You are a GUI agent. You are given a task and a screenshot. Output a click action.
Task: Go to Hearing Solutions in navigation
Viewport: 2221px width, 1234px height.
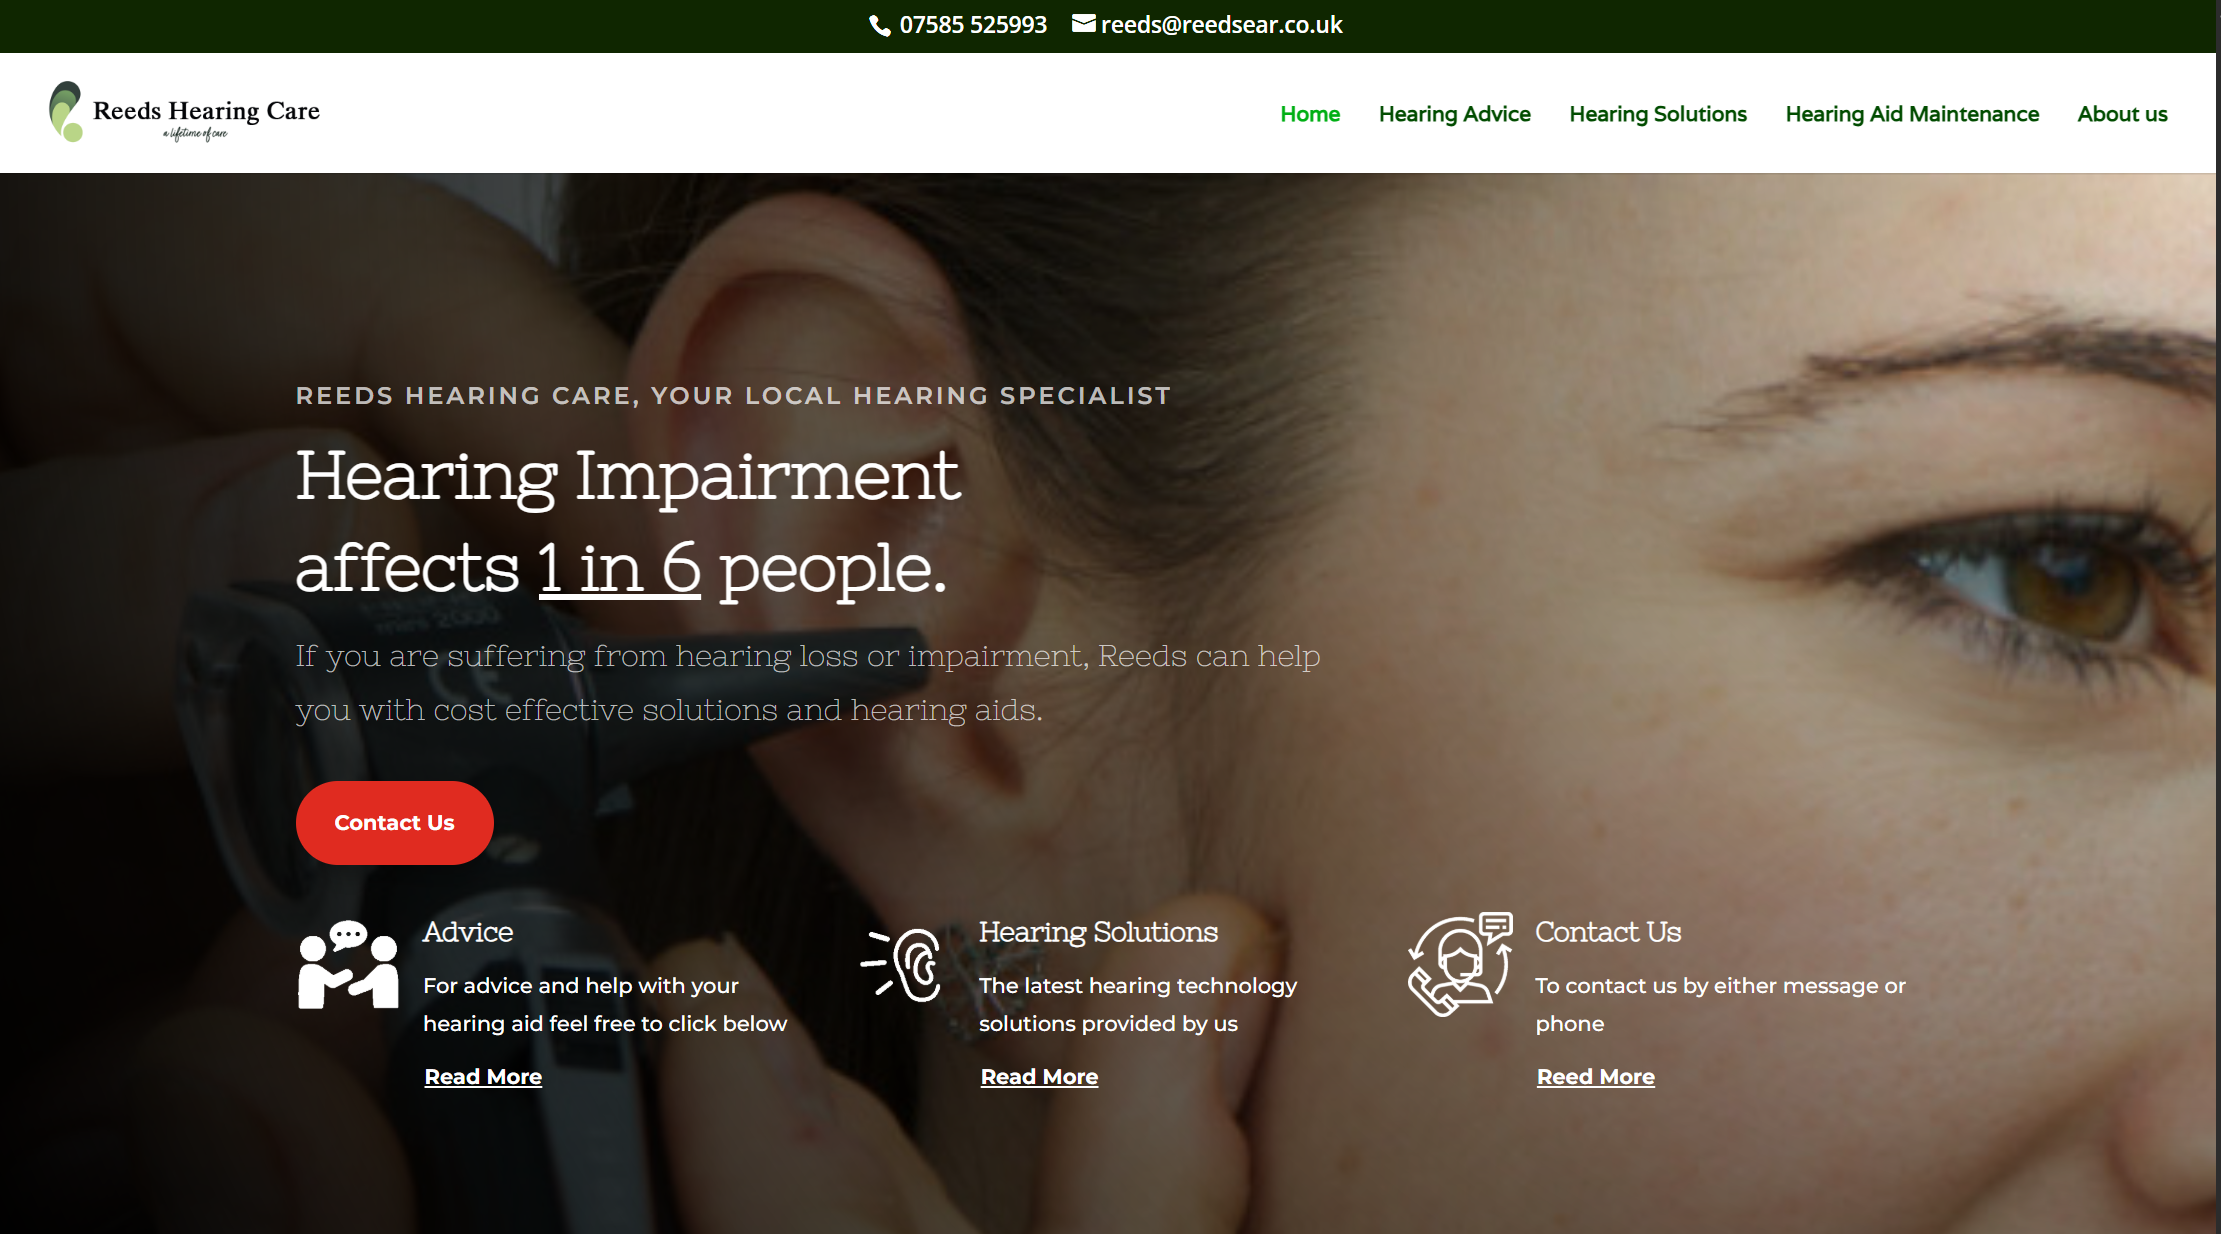point(1657,114)
